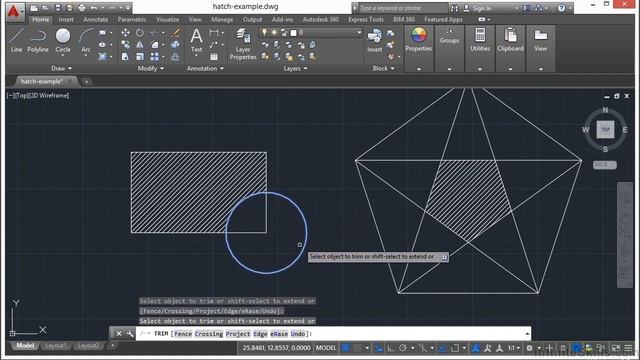Click the Hatch tool icon in Draw
The width and height of the screenshot is (640, 360).
102,57
